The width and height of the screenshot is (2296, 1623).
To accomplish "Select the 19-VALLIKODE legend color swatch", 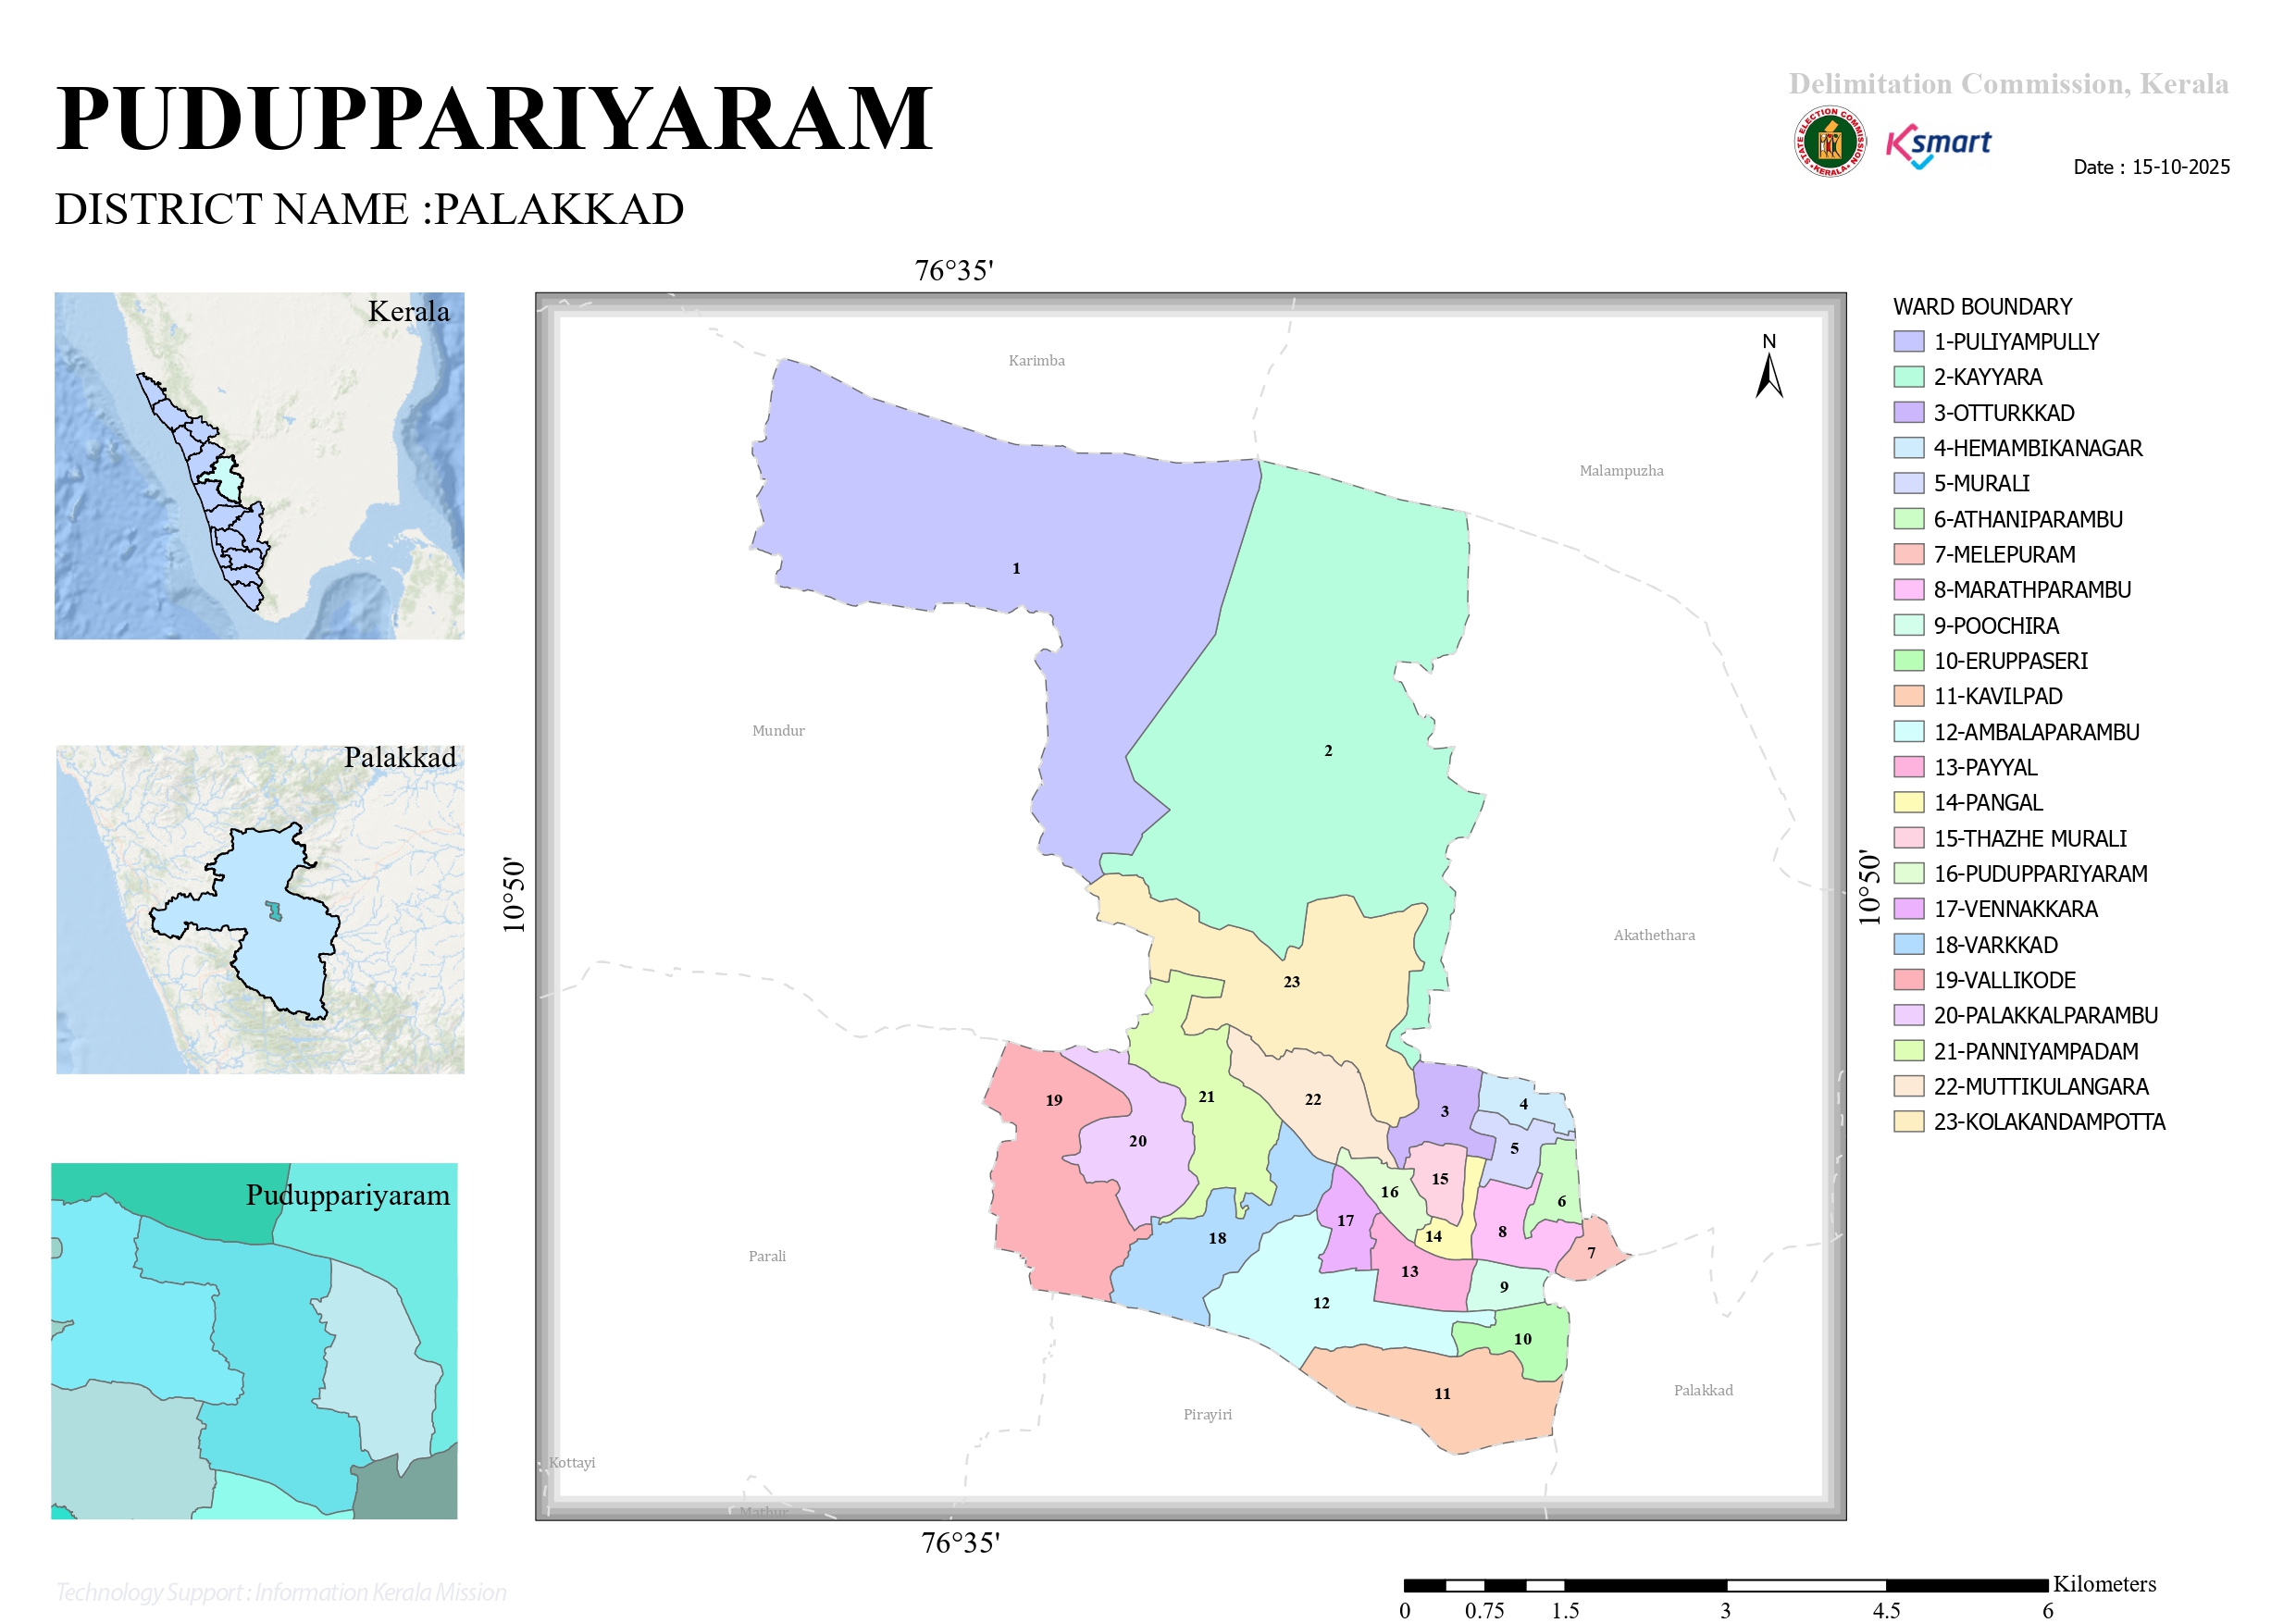I will pos(1908,980).
